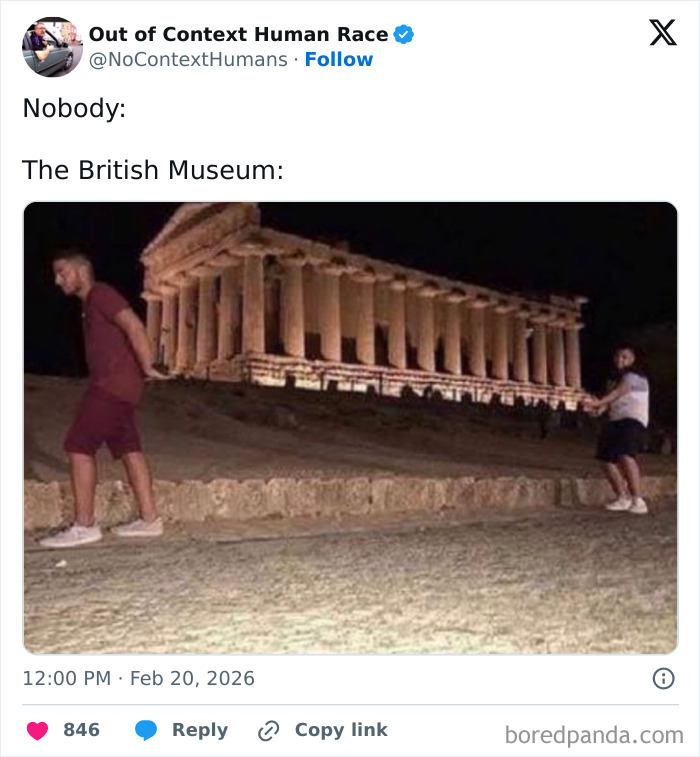Click the "Nobody:" tweet text
Image resolution: width=700 pixels, height=757 pixels.
click(x=74, y=108)
